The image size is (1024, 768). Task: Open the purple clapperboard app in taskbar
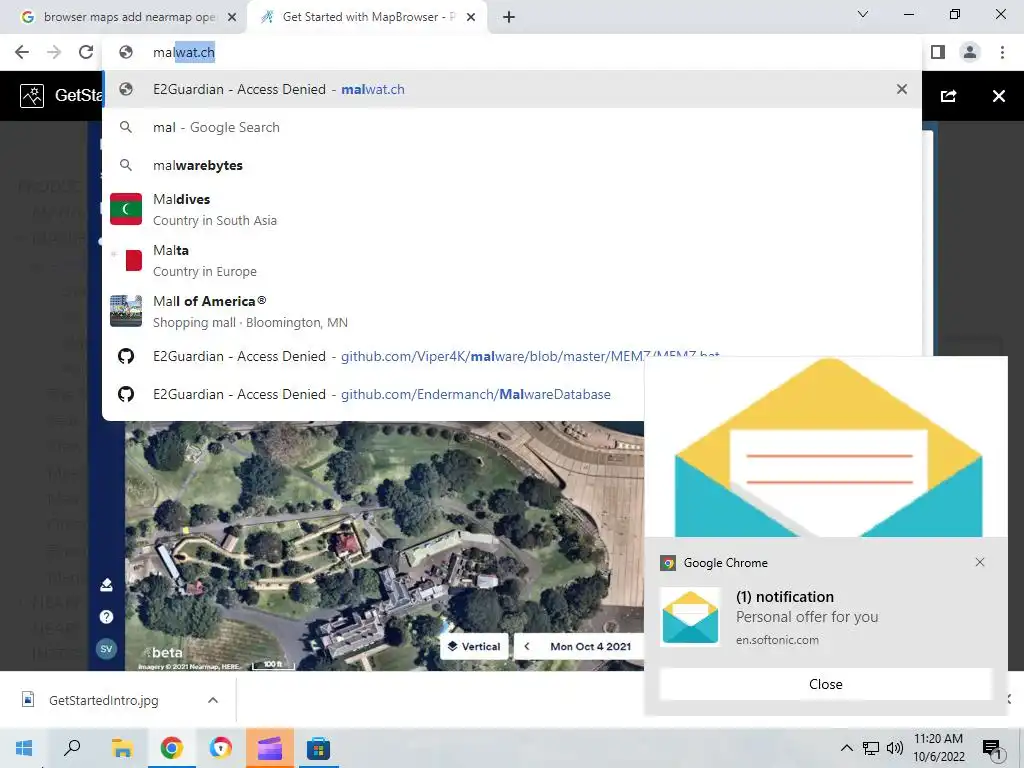(x=270, y=748)
